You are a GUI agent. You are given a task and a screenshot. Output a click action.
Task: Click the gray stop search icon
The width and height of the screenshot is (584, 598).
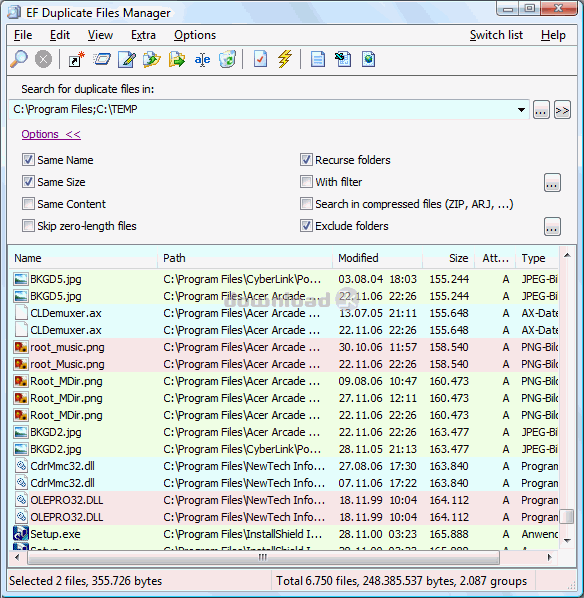click(43, 59)
